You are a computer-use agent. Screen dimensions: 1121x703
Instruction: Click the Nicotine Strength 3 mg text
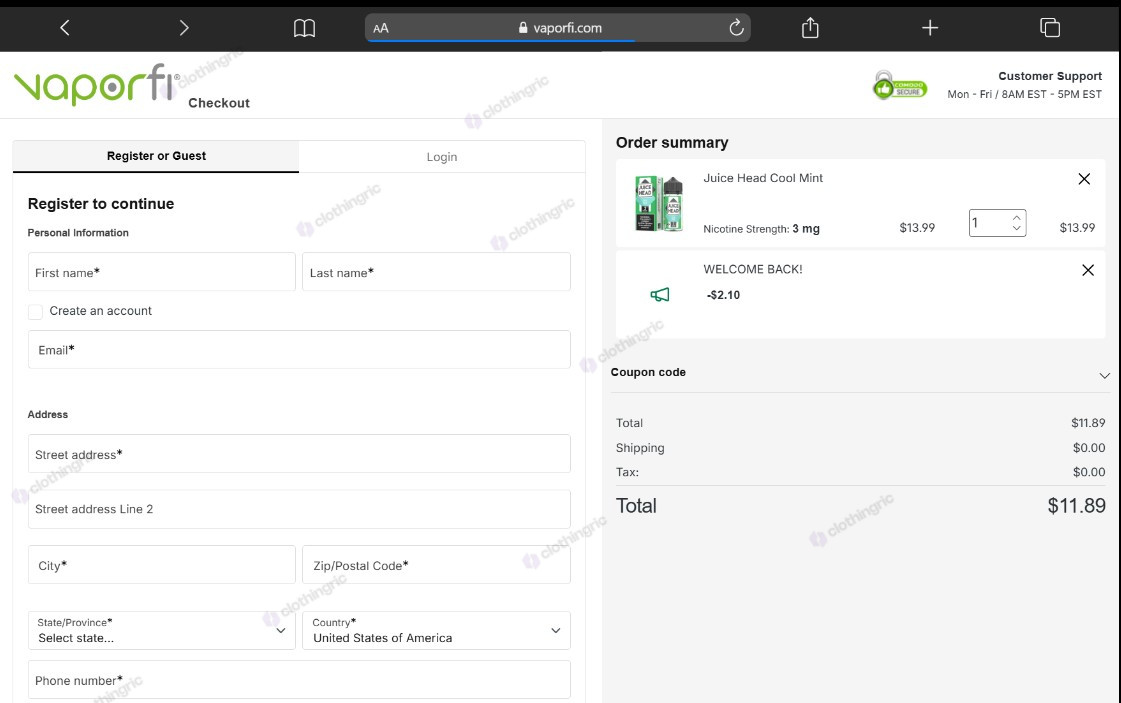(x=761, y=229)
